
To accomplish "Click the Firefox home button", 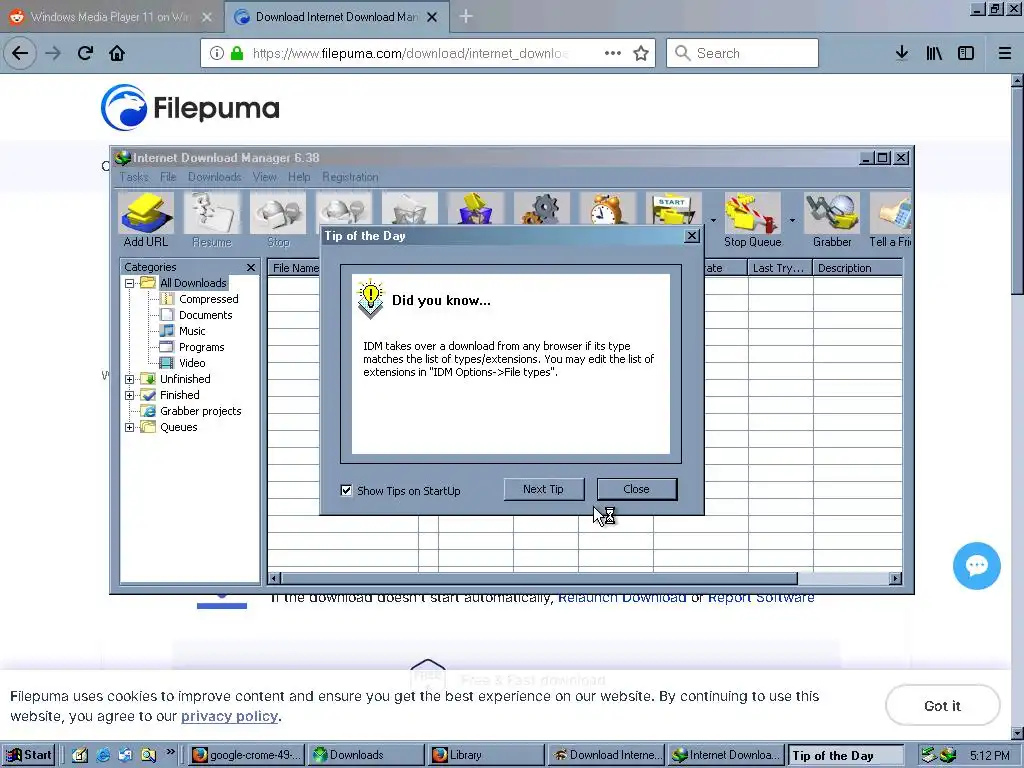I will tap(117, 53).
